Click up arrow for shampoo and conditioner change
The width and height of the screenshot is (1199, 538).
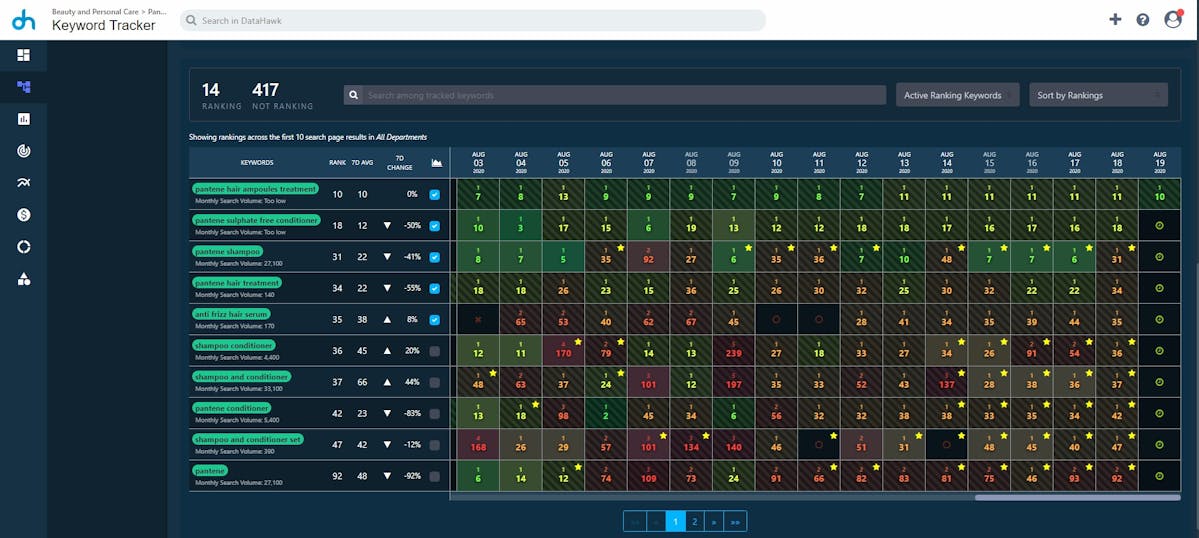(x=387, y=382)
